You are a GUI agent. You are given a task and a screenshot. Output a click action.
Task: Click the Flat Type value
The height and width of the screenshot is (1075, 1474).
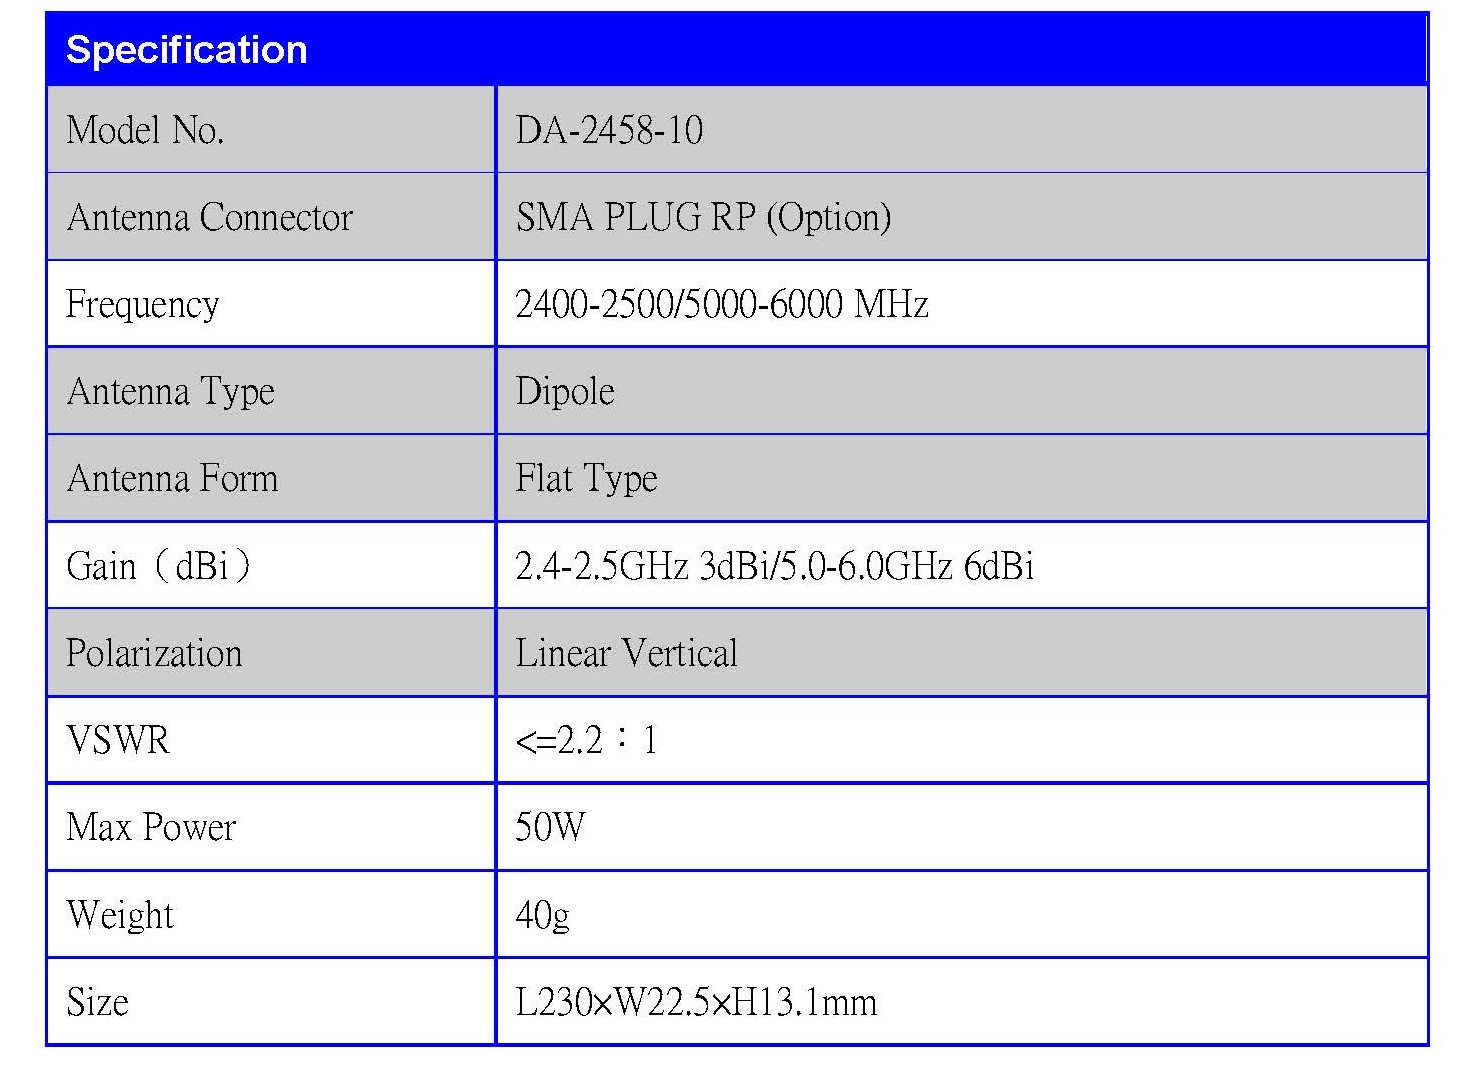coord(586,478)
